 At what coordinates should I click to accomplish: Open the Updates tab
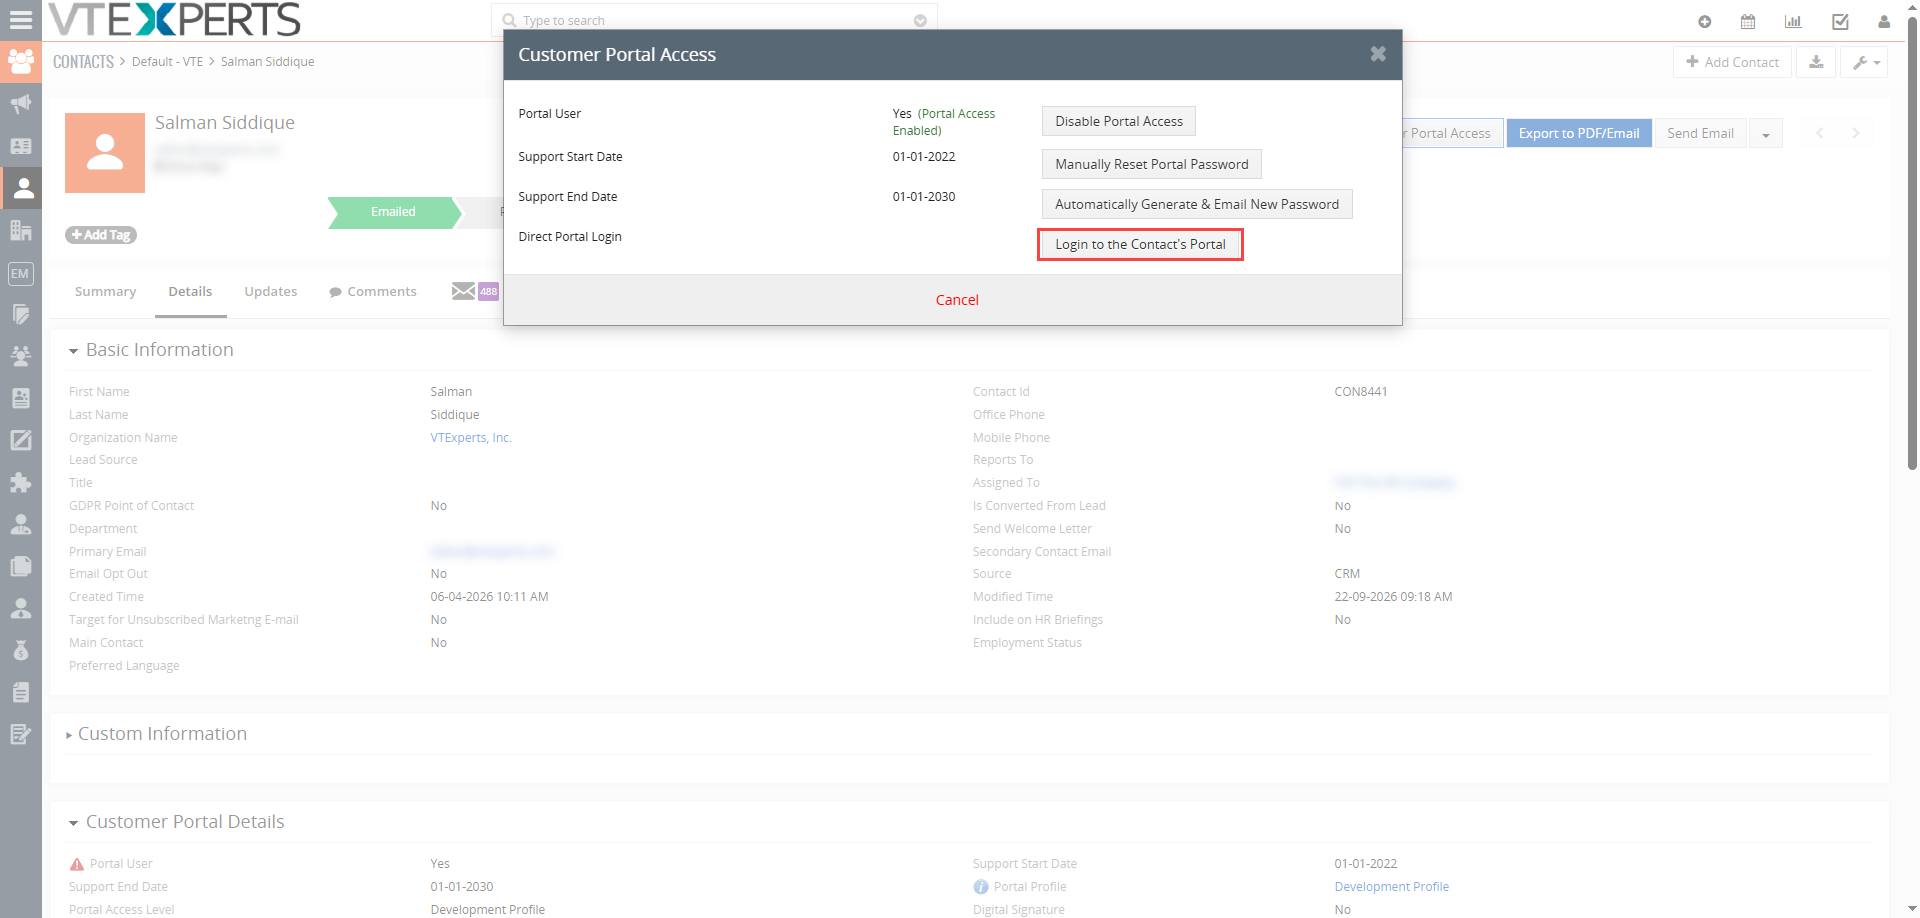point(271,291)
